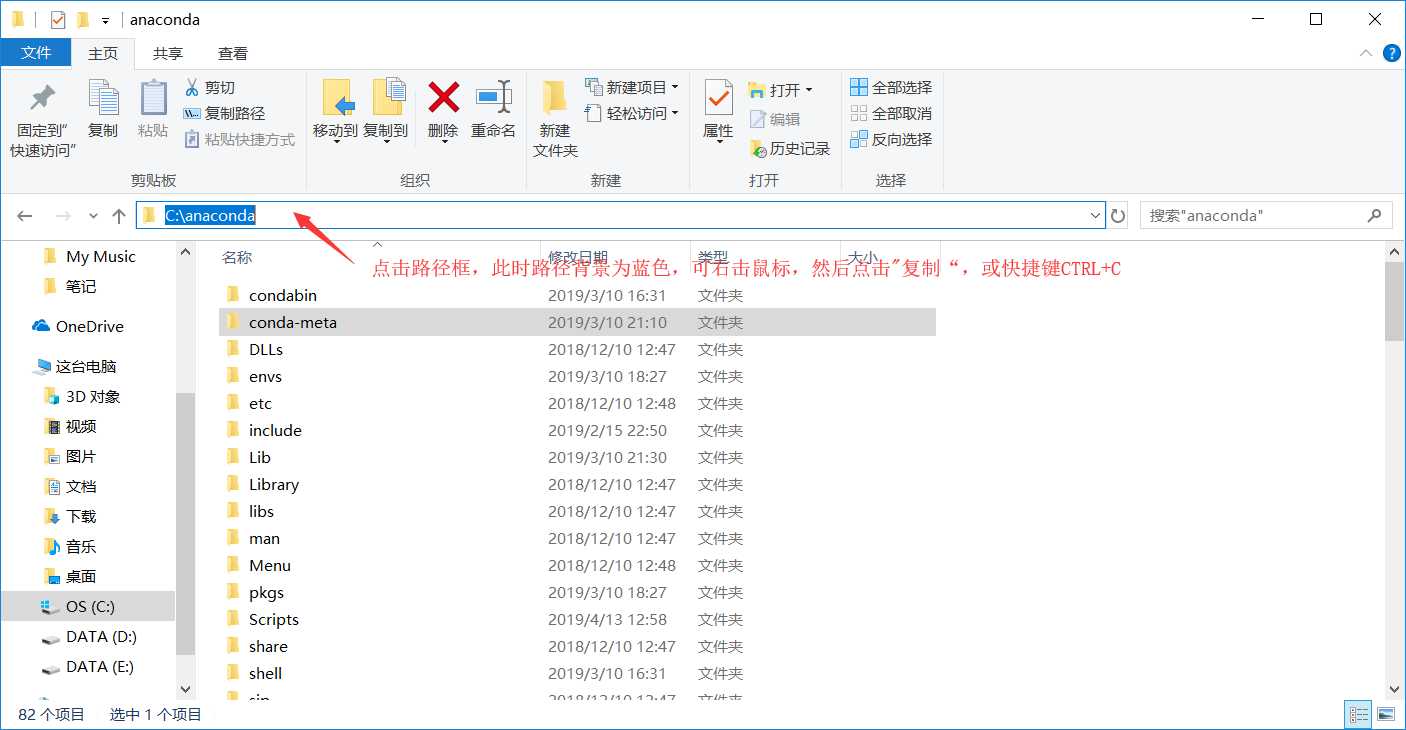Click the search anaconda input box
This screenshot has width=1406, height=730.
point(1266,215)
